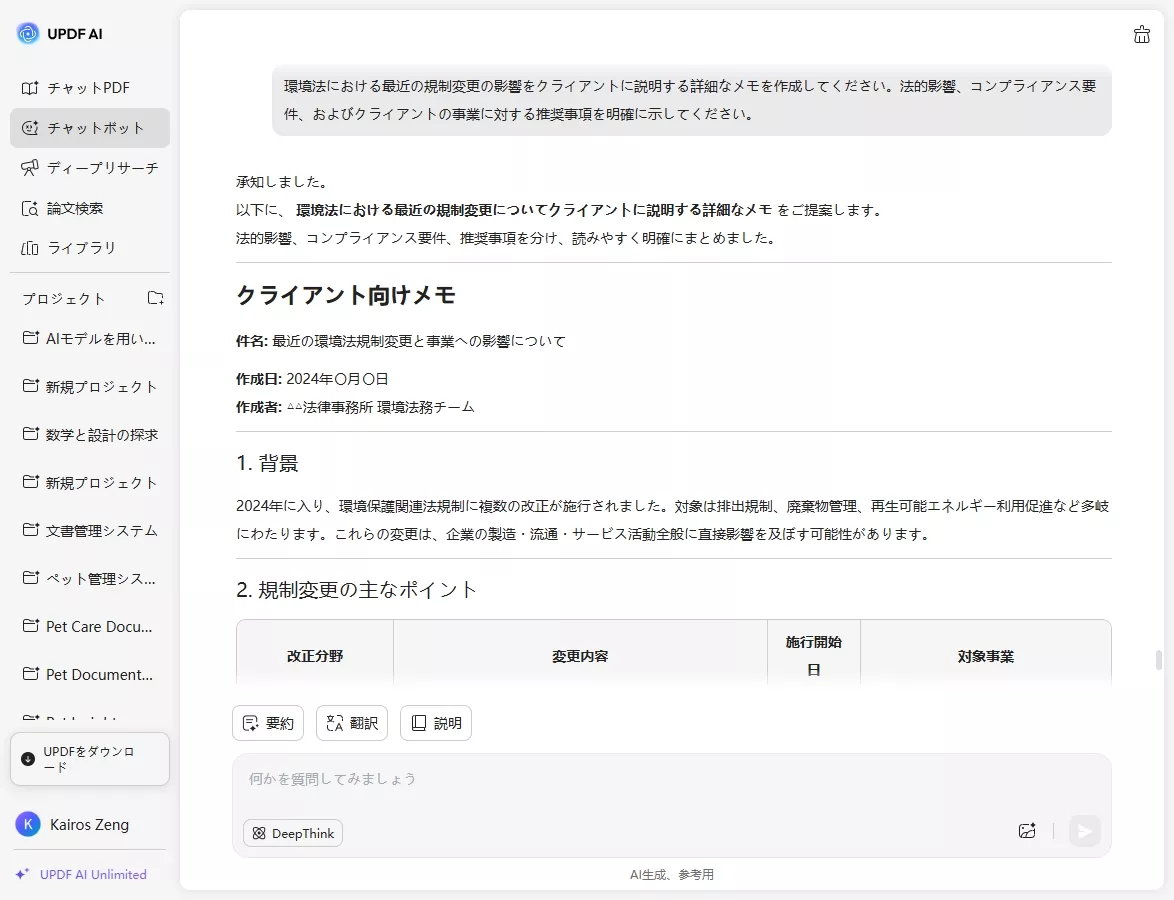Click the 翻訳 action button
The width and height of the screenshot is (1174, 900).
click(351, 722)
